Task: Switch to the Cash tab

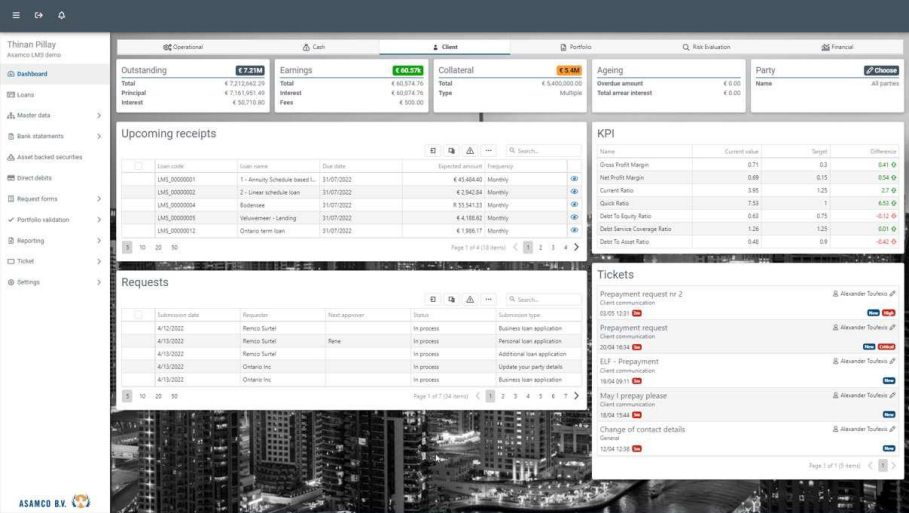Action: click(x=314, y=47)
